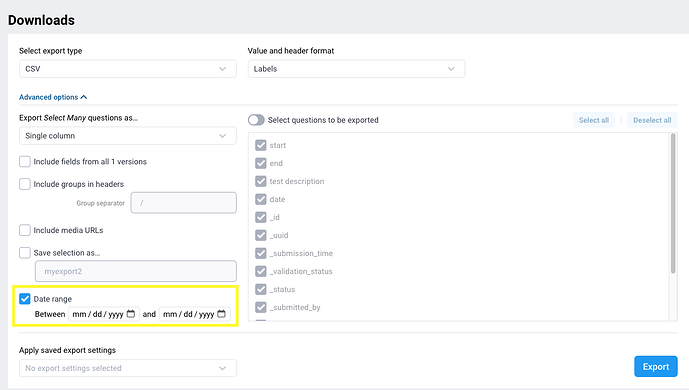
Task: Uncheck the Date range checkbox
Action: click(25, 299)
